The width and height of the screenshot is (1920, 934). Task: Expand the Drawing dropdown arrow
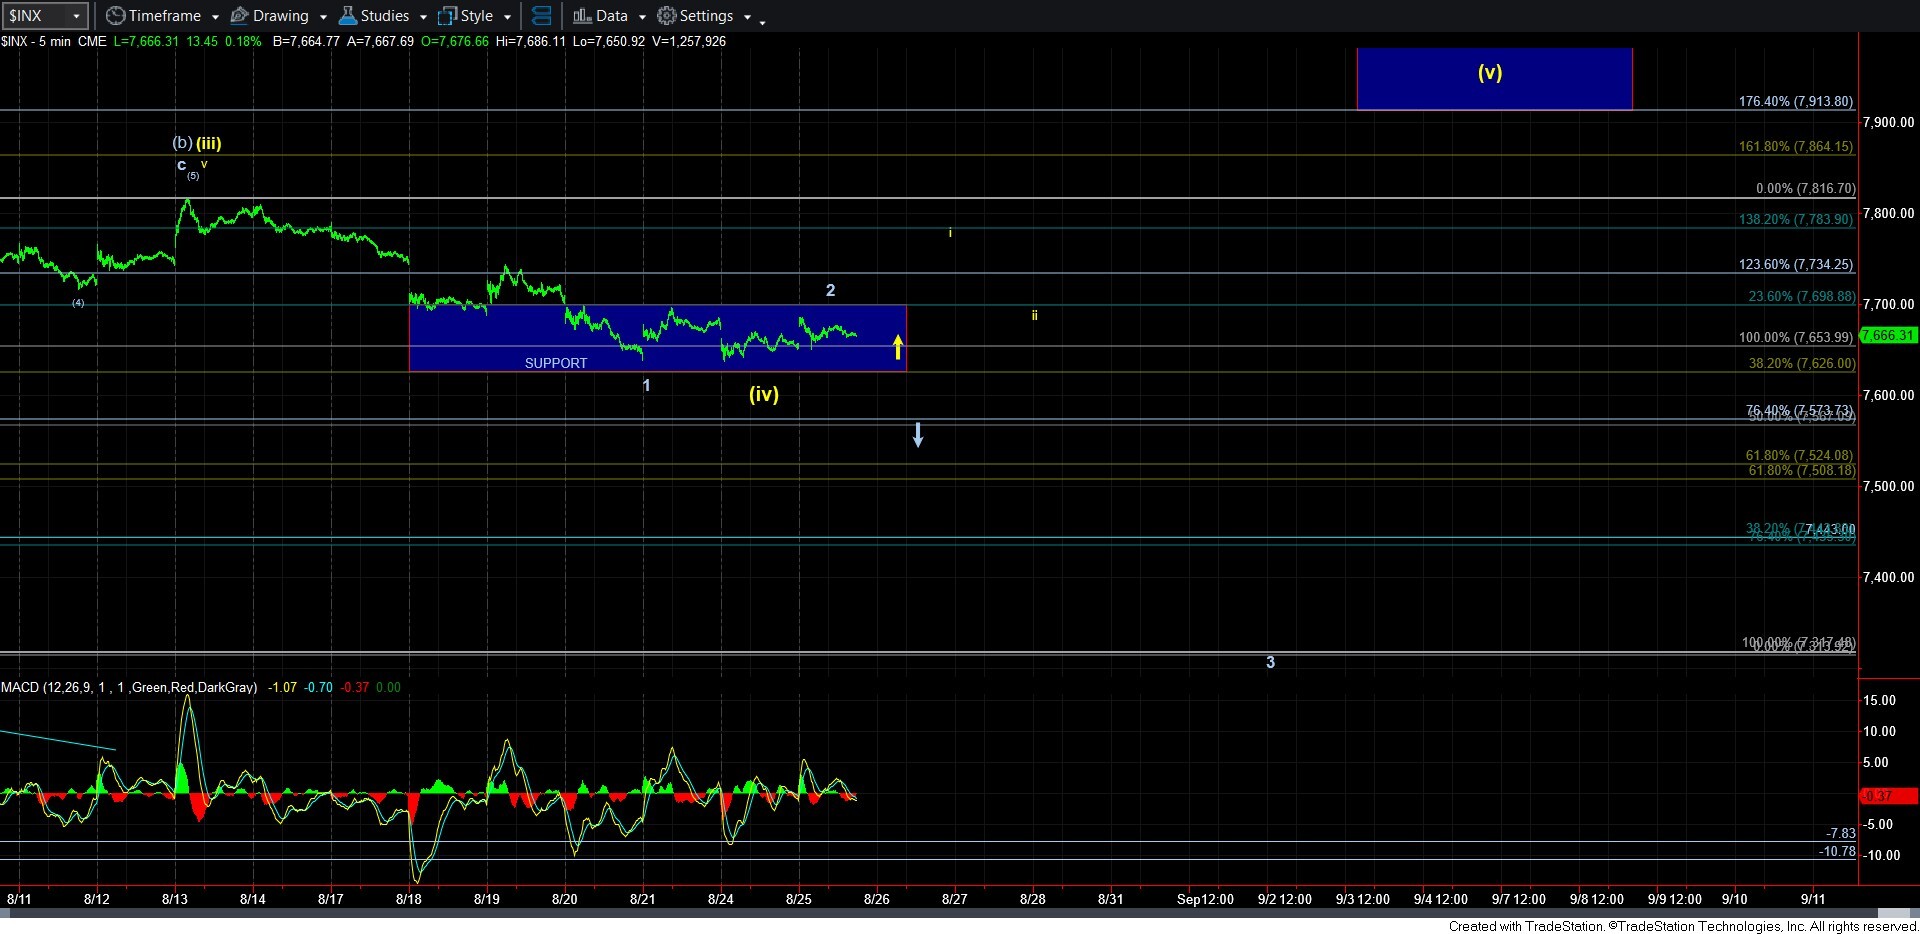pyautogui.click(x=323, y=17)
